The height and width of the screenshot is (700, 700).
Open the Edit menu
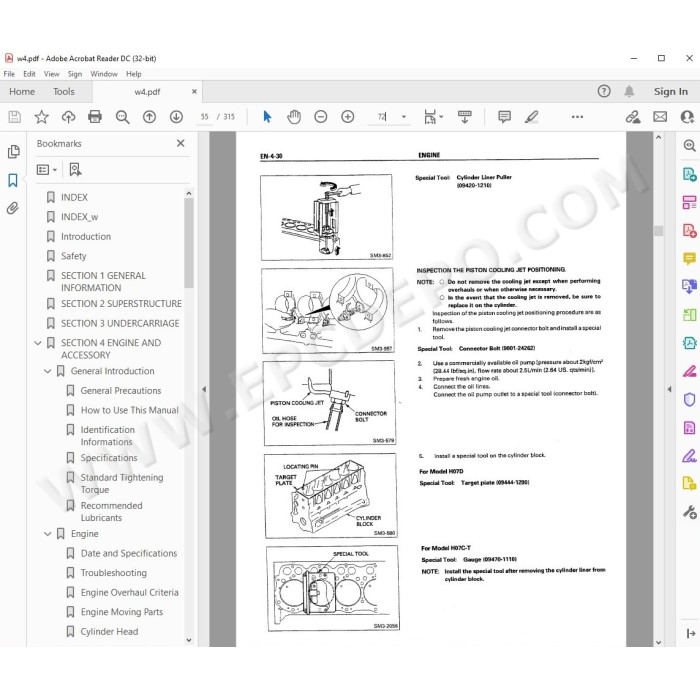click(x=29, y=74)
